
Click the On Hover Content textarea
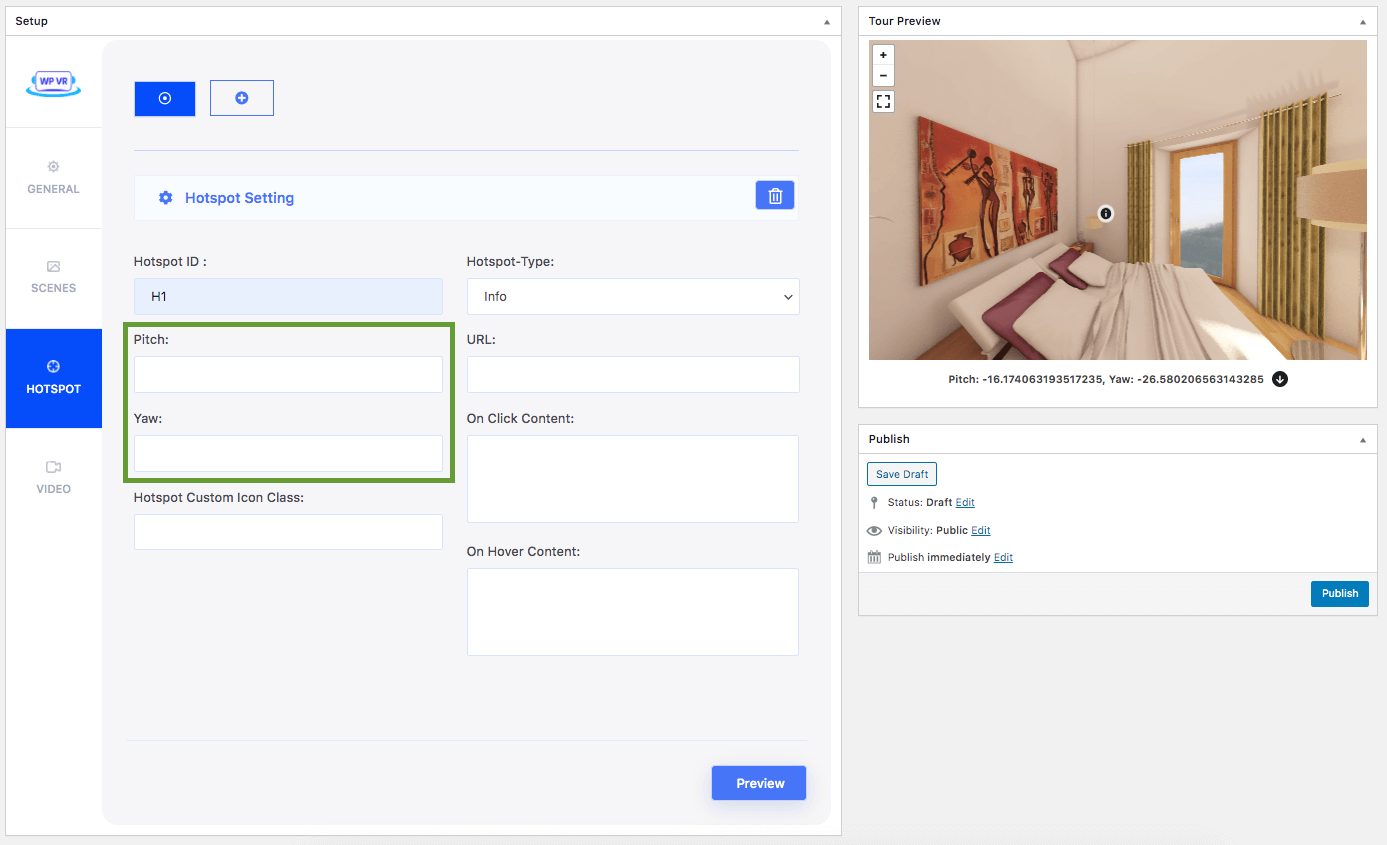click(x=633, y=612)
